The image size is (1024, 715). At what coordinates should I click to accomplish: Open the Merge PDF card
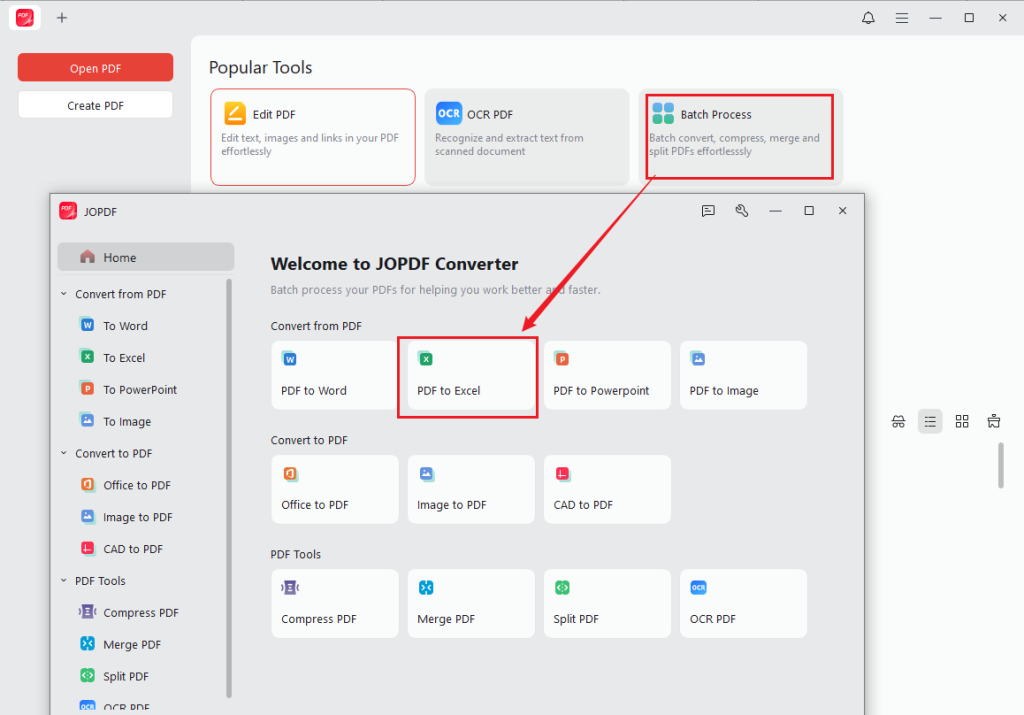471,603
